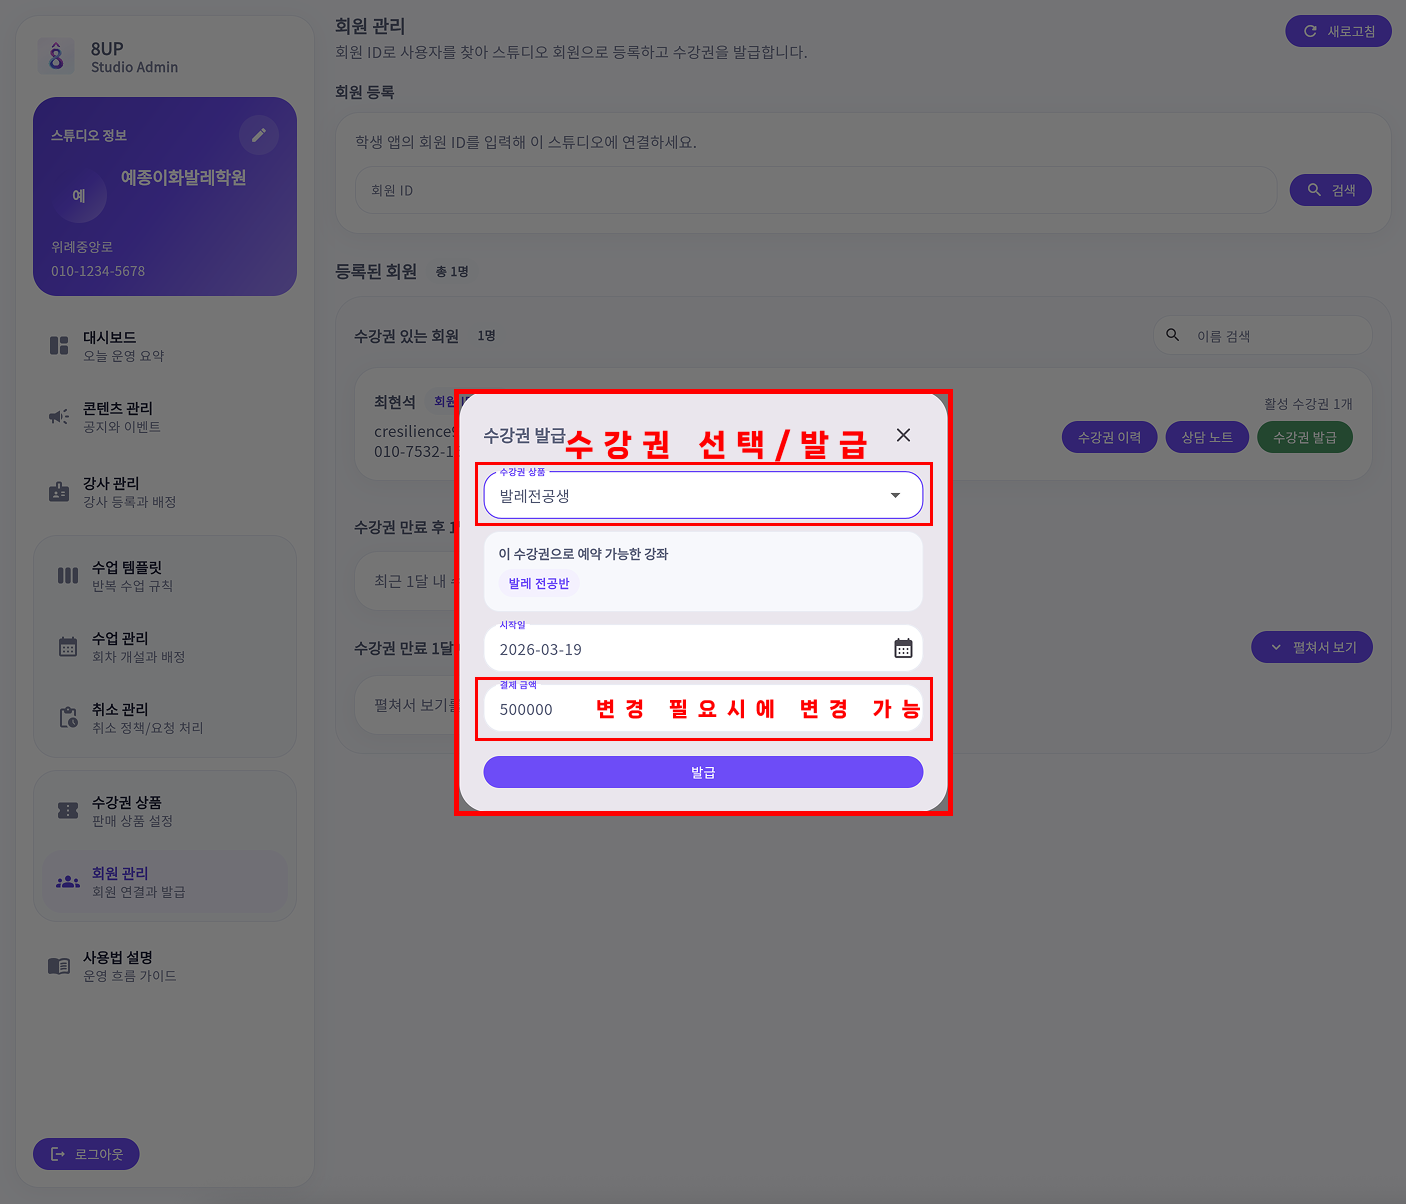The height and width of the screenshot is (1204, 1406).
Task: Click the 새로고침 refresh button
Action: [x=1338, y=31]
